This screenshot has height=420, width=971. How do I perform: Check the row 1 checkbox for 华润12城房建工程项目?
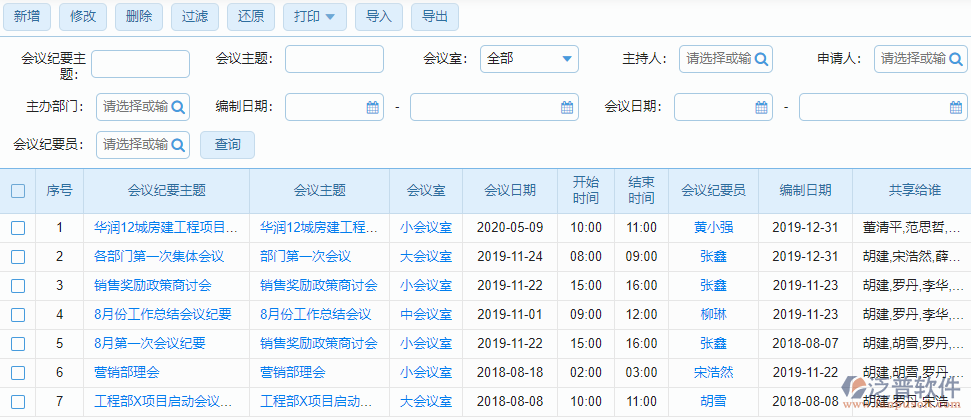click(x=18, y=228)
